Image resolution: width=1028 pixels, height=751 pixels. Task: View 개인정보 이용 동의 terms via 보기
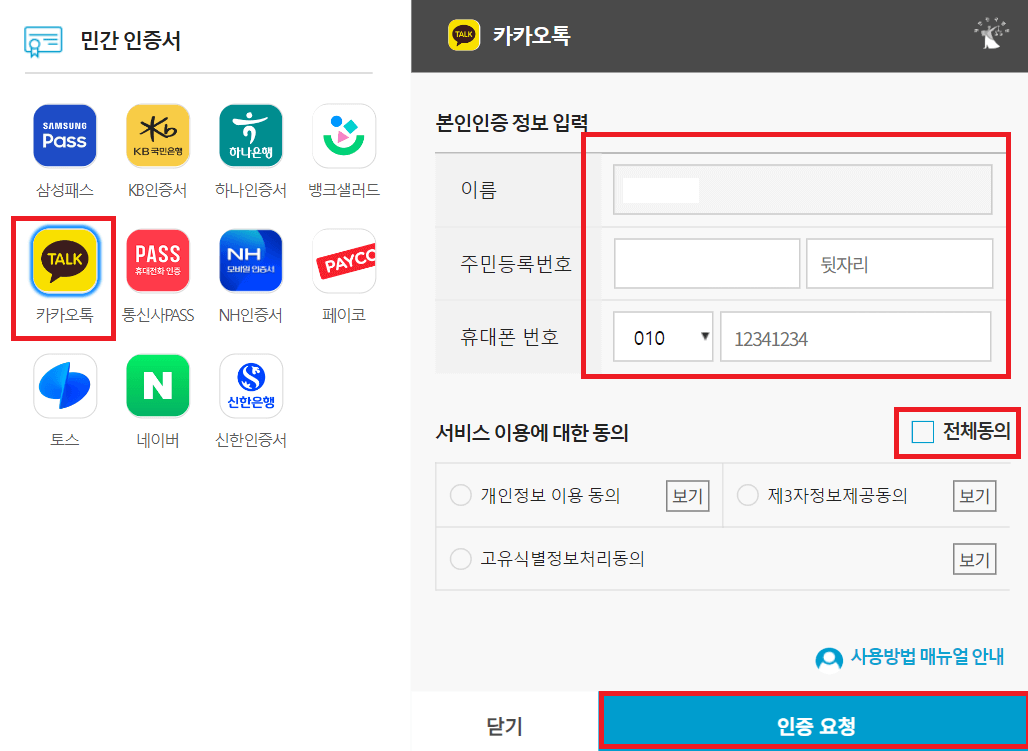[x=688, y=496]
